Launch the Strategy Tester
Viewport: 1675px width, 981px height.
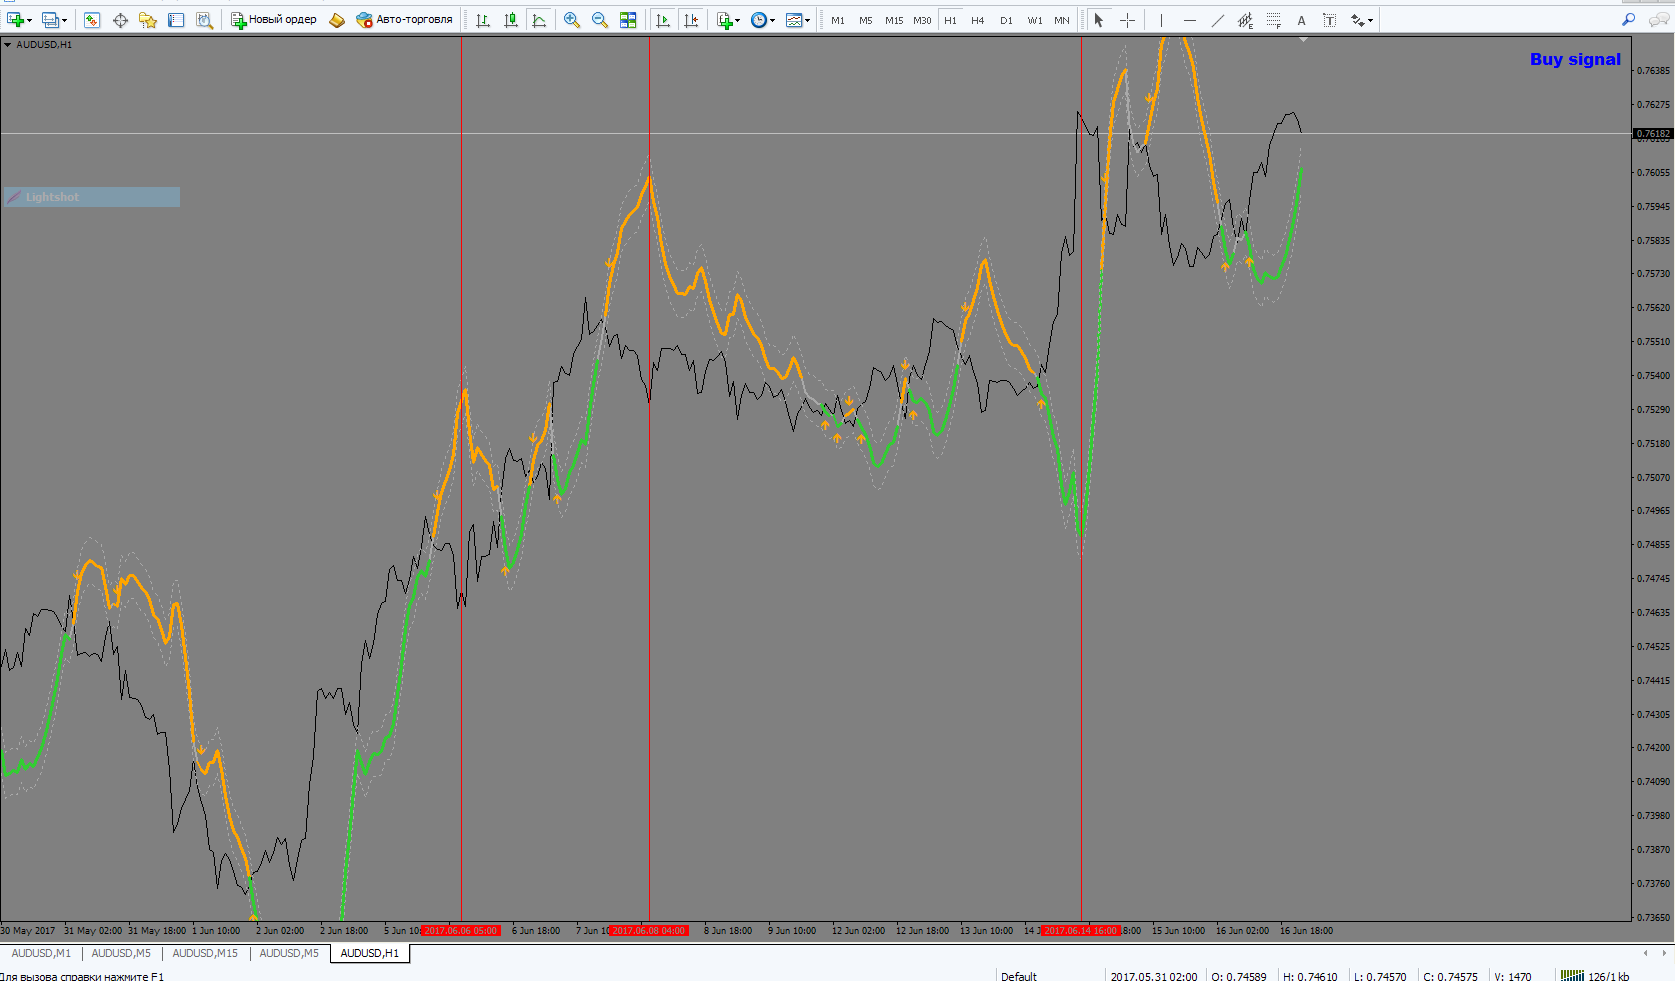204,20
